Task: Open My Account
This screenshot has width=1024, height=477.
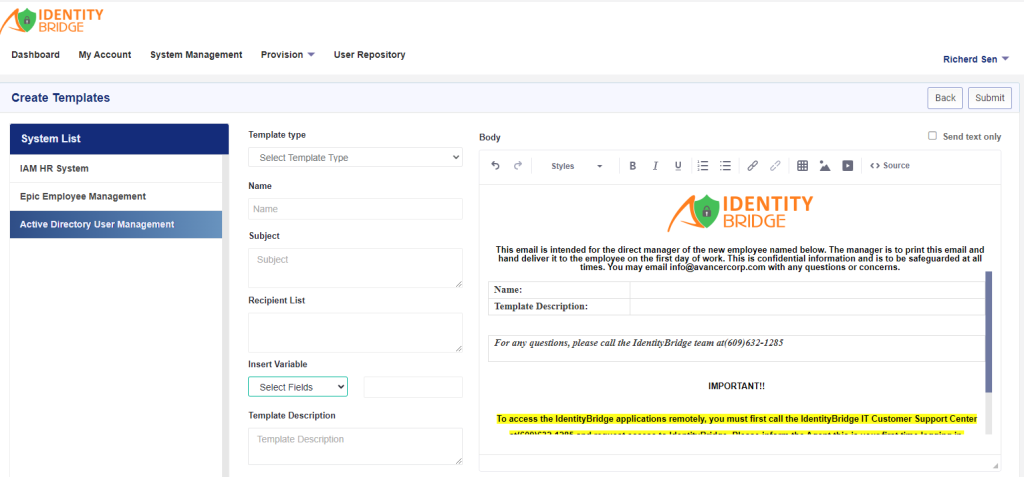Action: click(x=104, y=55)
